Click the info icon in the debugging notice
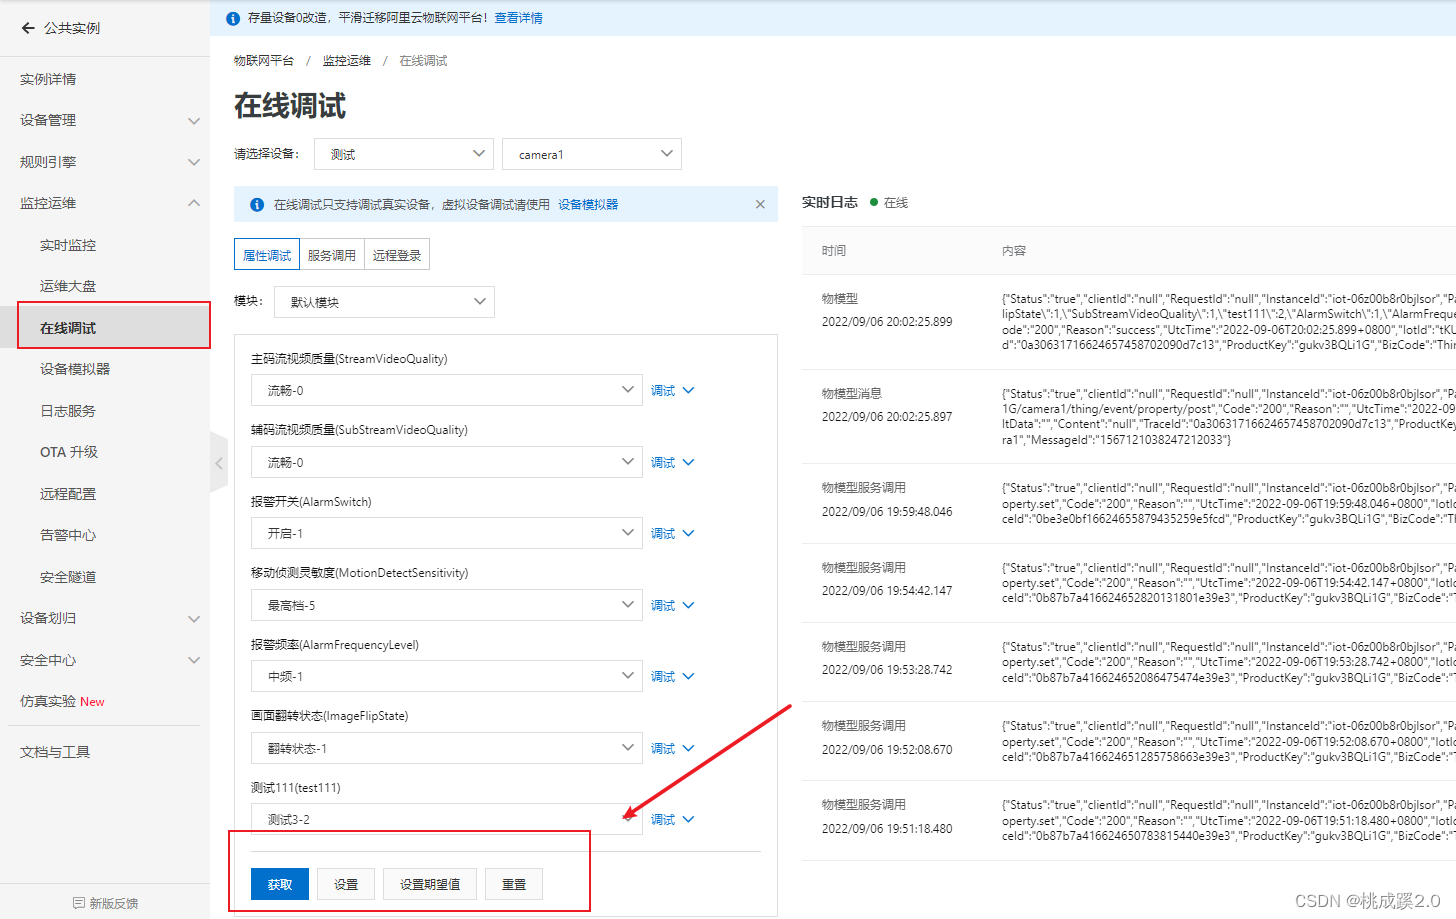 (257, 204)
